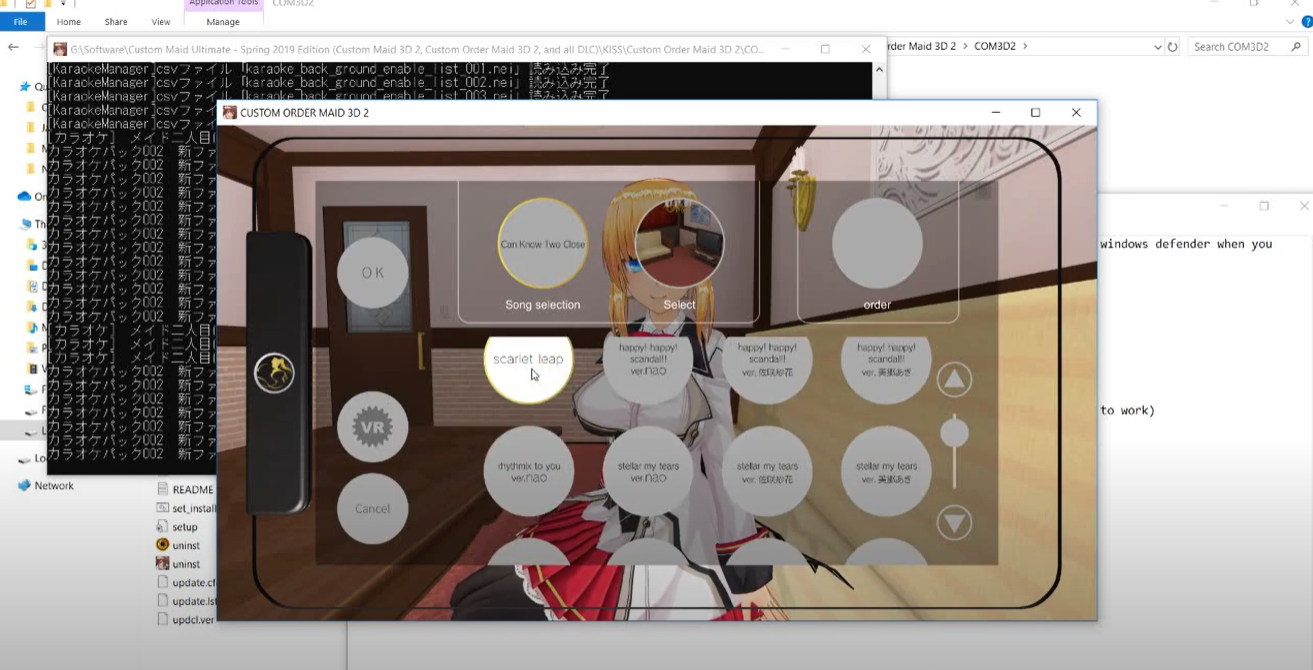Screen dimensions: 1313x670
Task: Open the View ribbon tab
Action: 161,21
